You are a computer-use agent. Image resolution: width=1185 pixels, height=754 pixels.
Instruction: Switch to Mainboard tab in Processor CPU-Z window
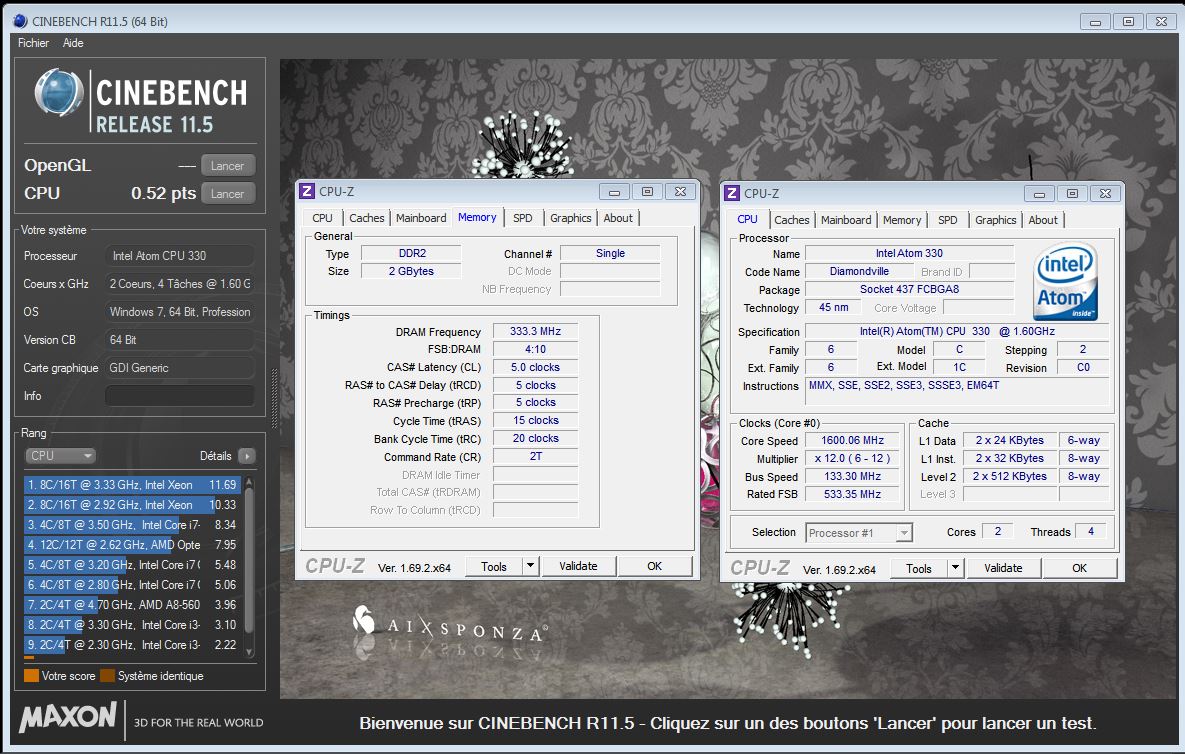[x=846, y=220]
